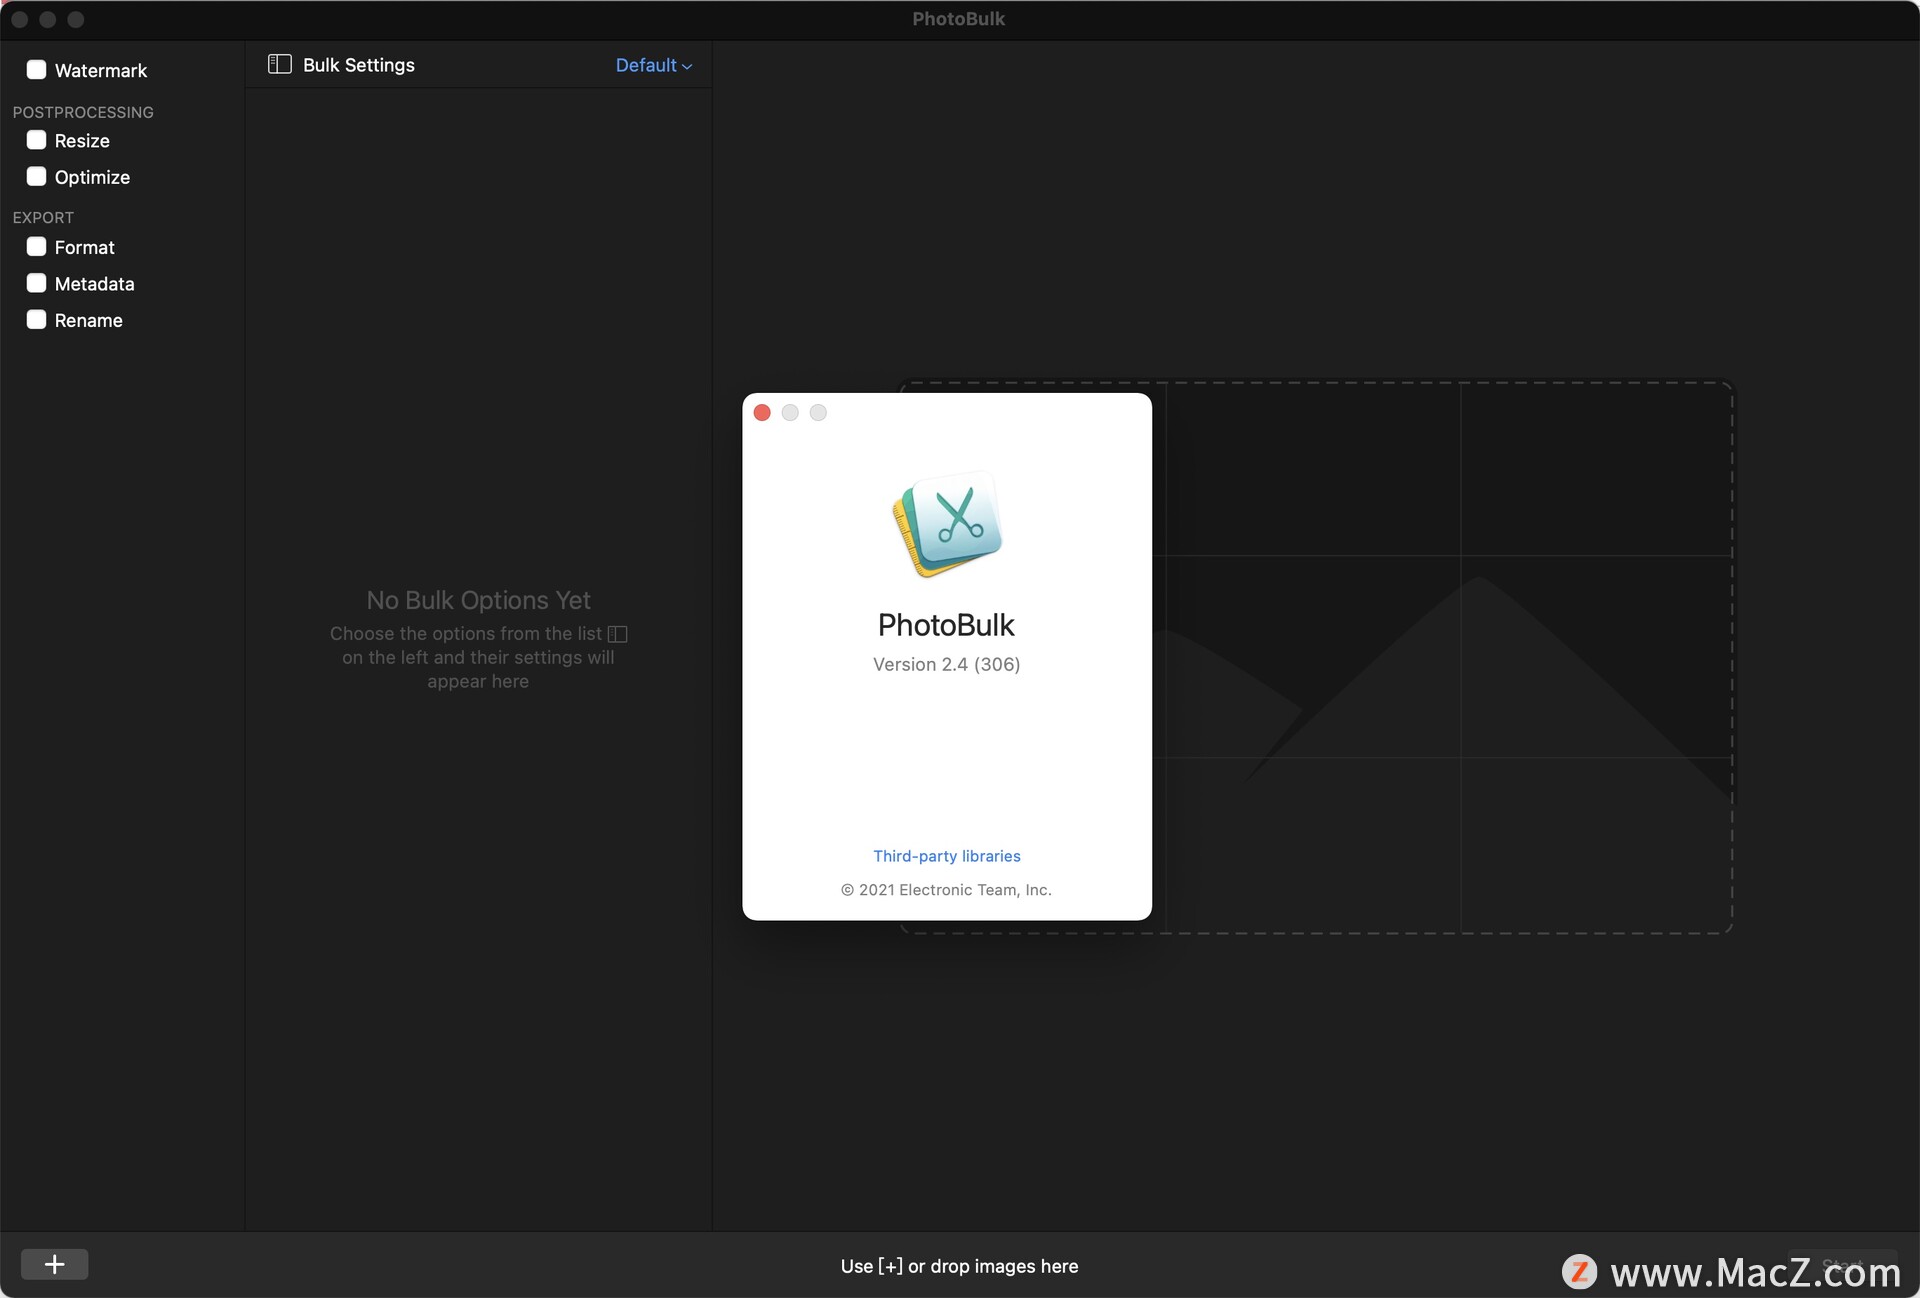This screenshot has width=1920, height=1298.
Task: Click the main window close button
Action: point(20,19)
